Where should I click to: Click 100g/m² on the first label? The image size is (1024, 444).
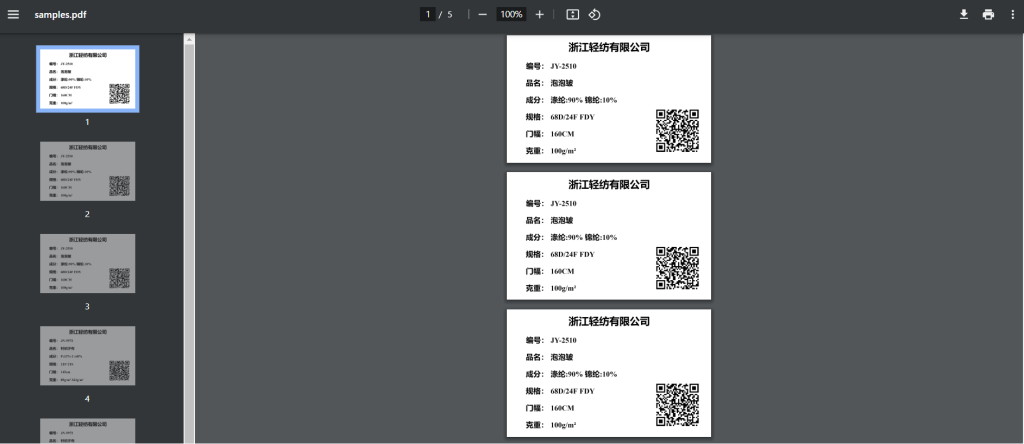click(x=563, y=151)
